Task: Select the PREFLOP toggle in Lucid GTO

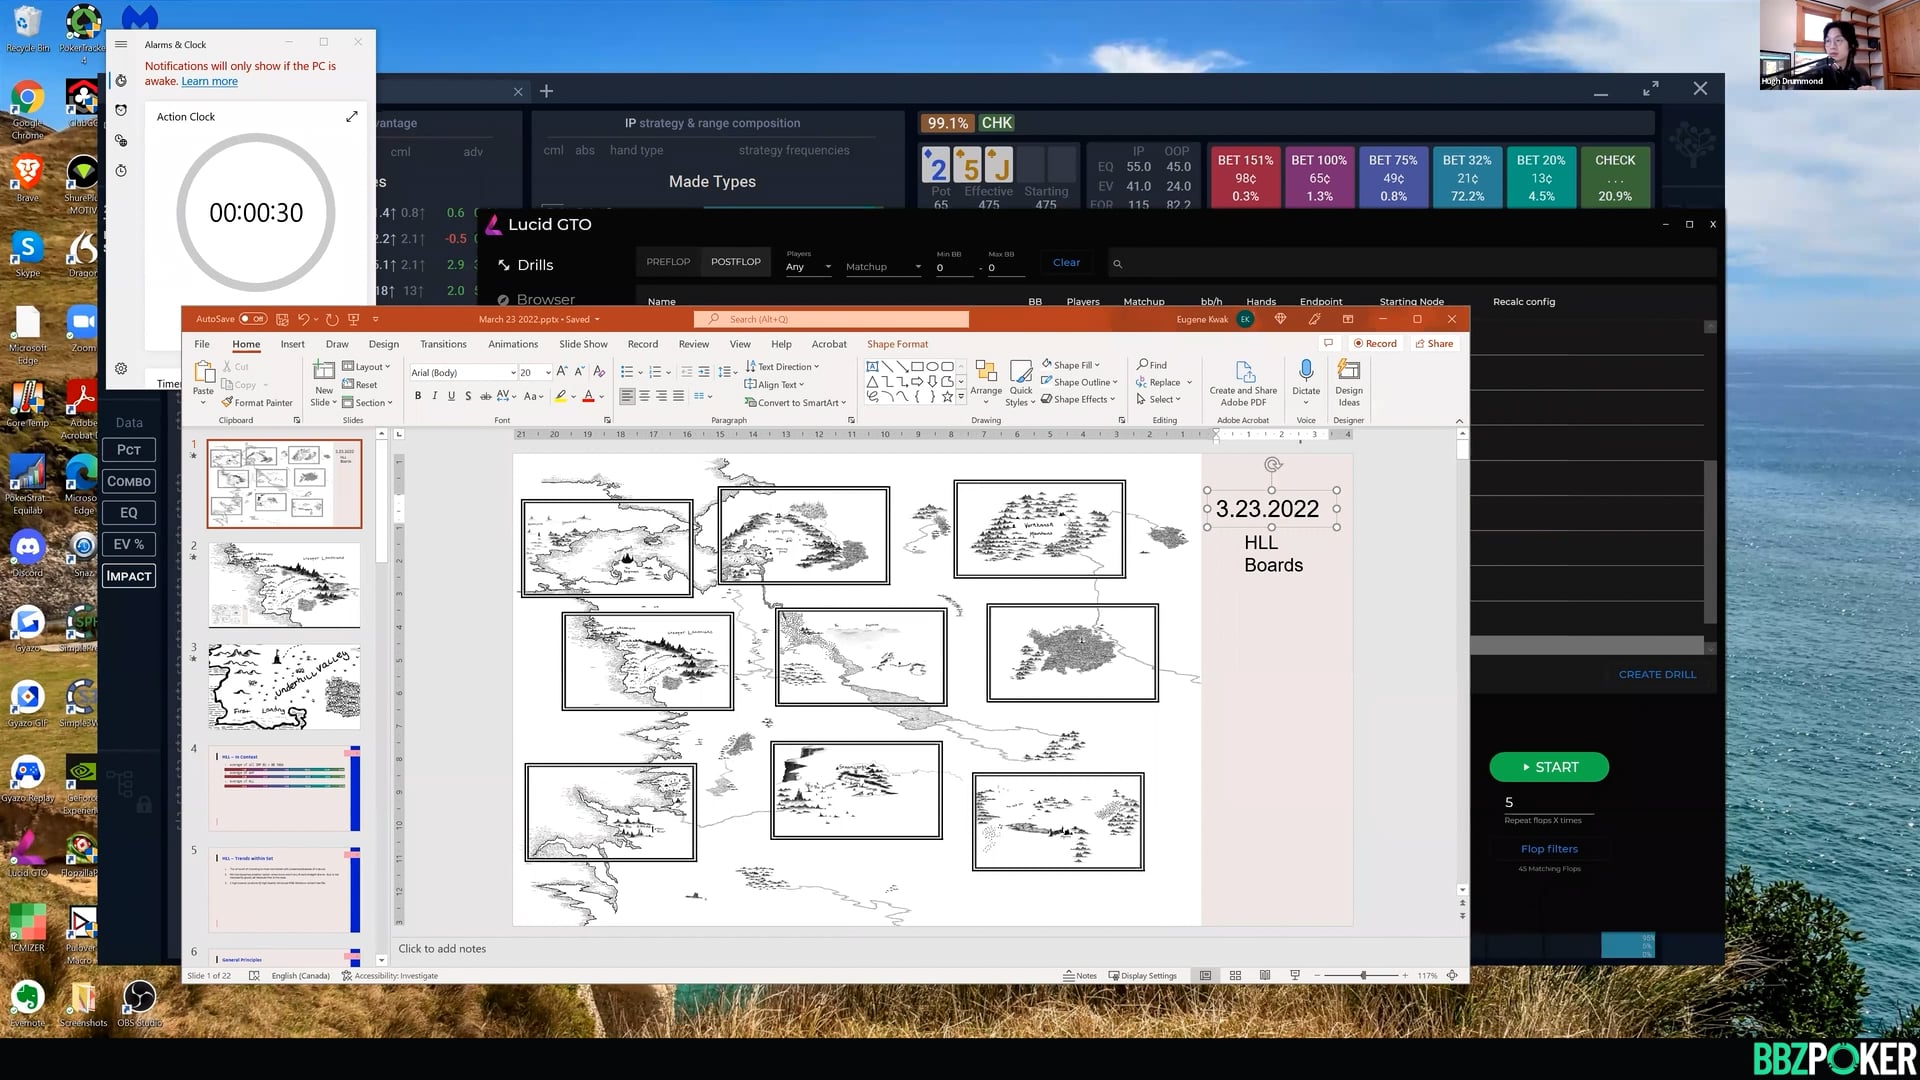Action: click(x=668, y=262)
